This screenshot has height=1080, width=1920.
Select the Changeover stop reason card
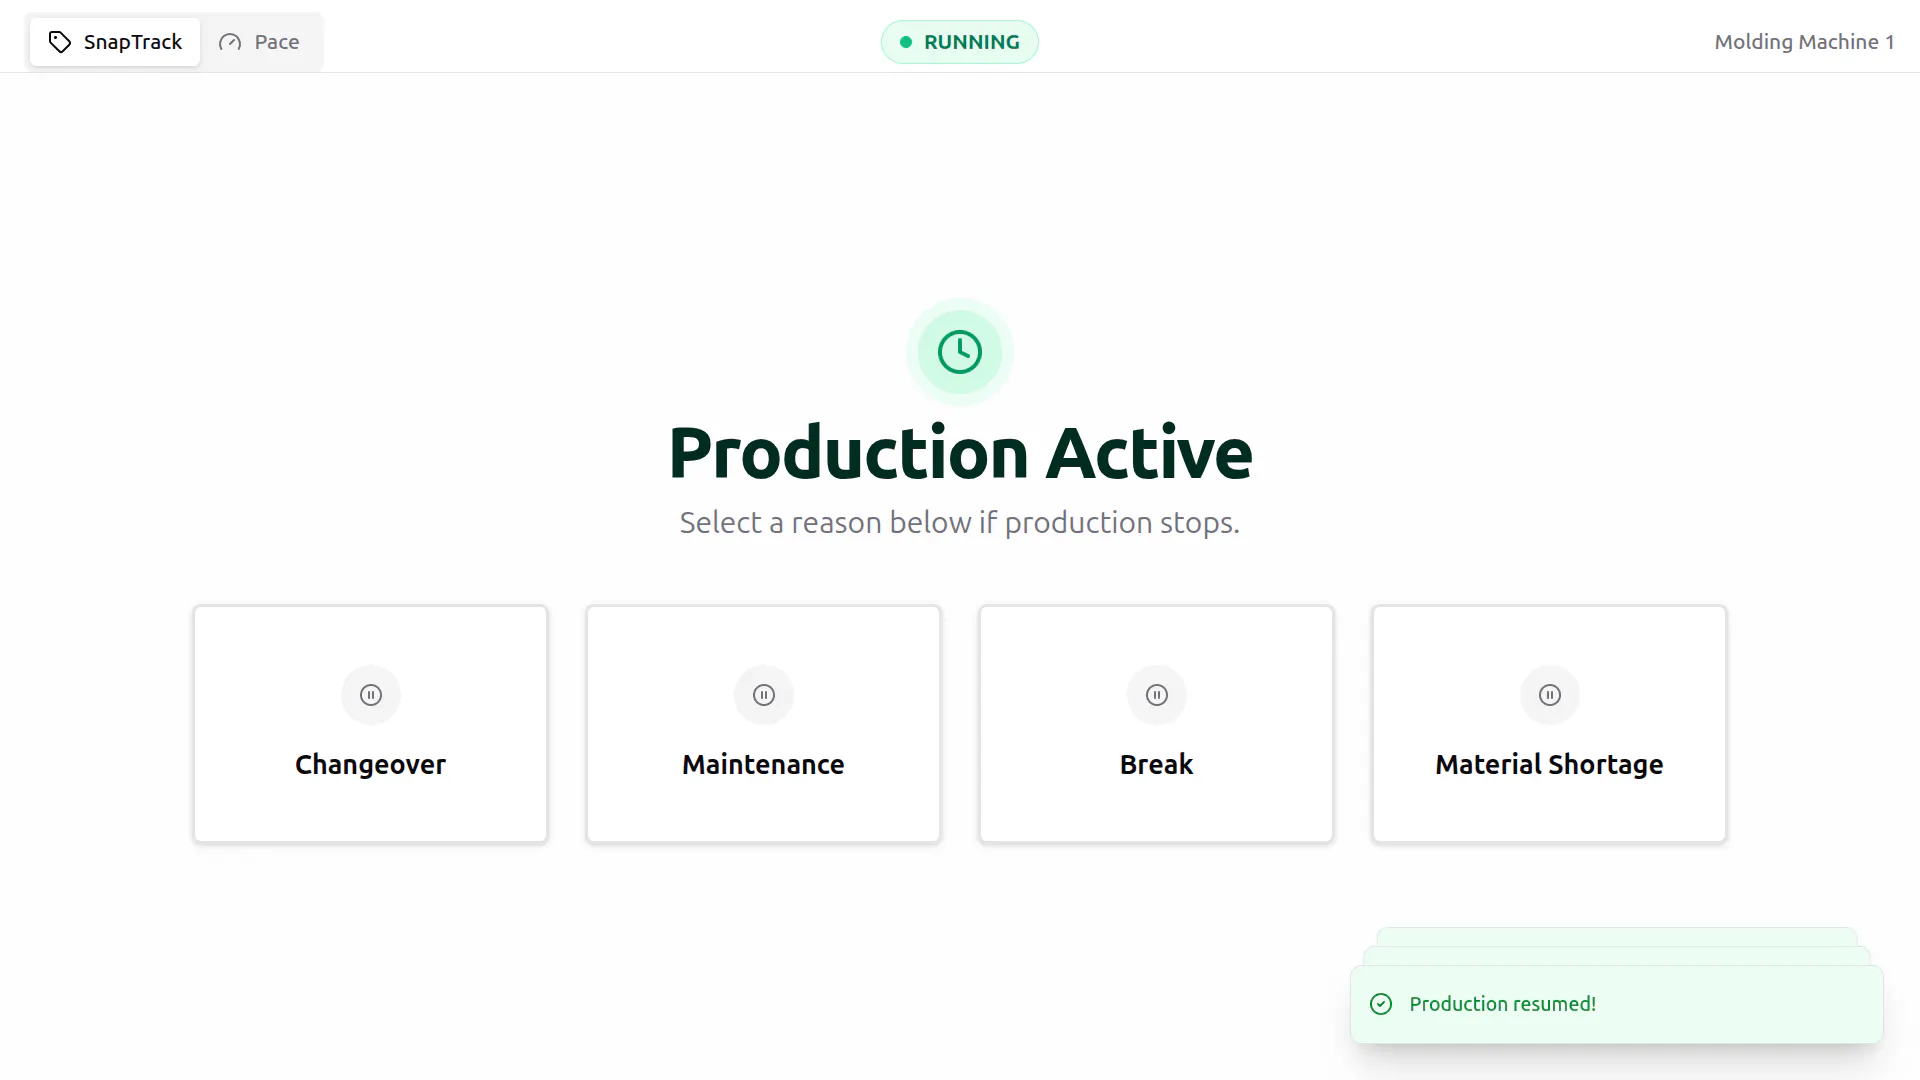coord(371,724)
